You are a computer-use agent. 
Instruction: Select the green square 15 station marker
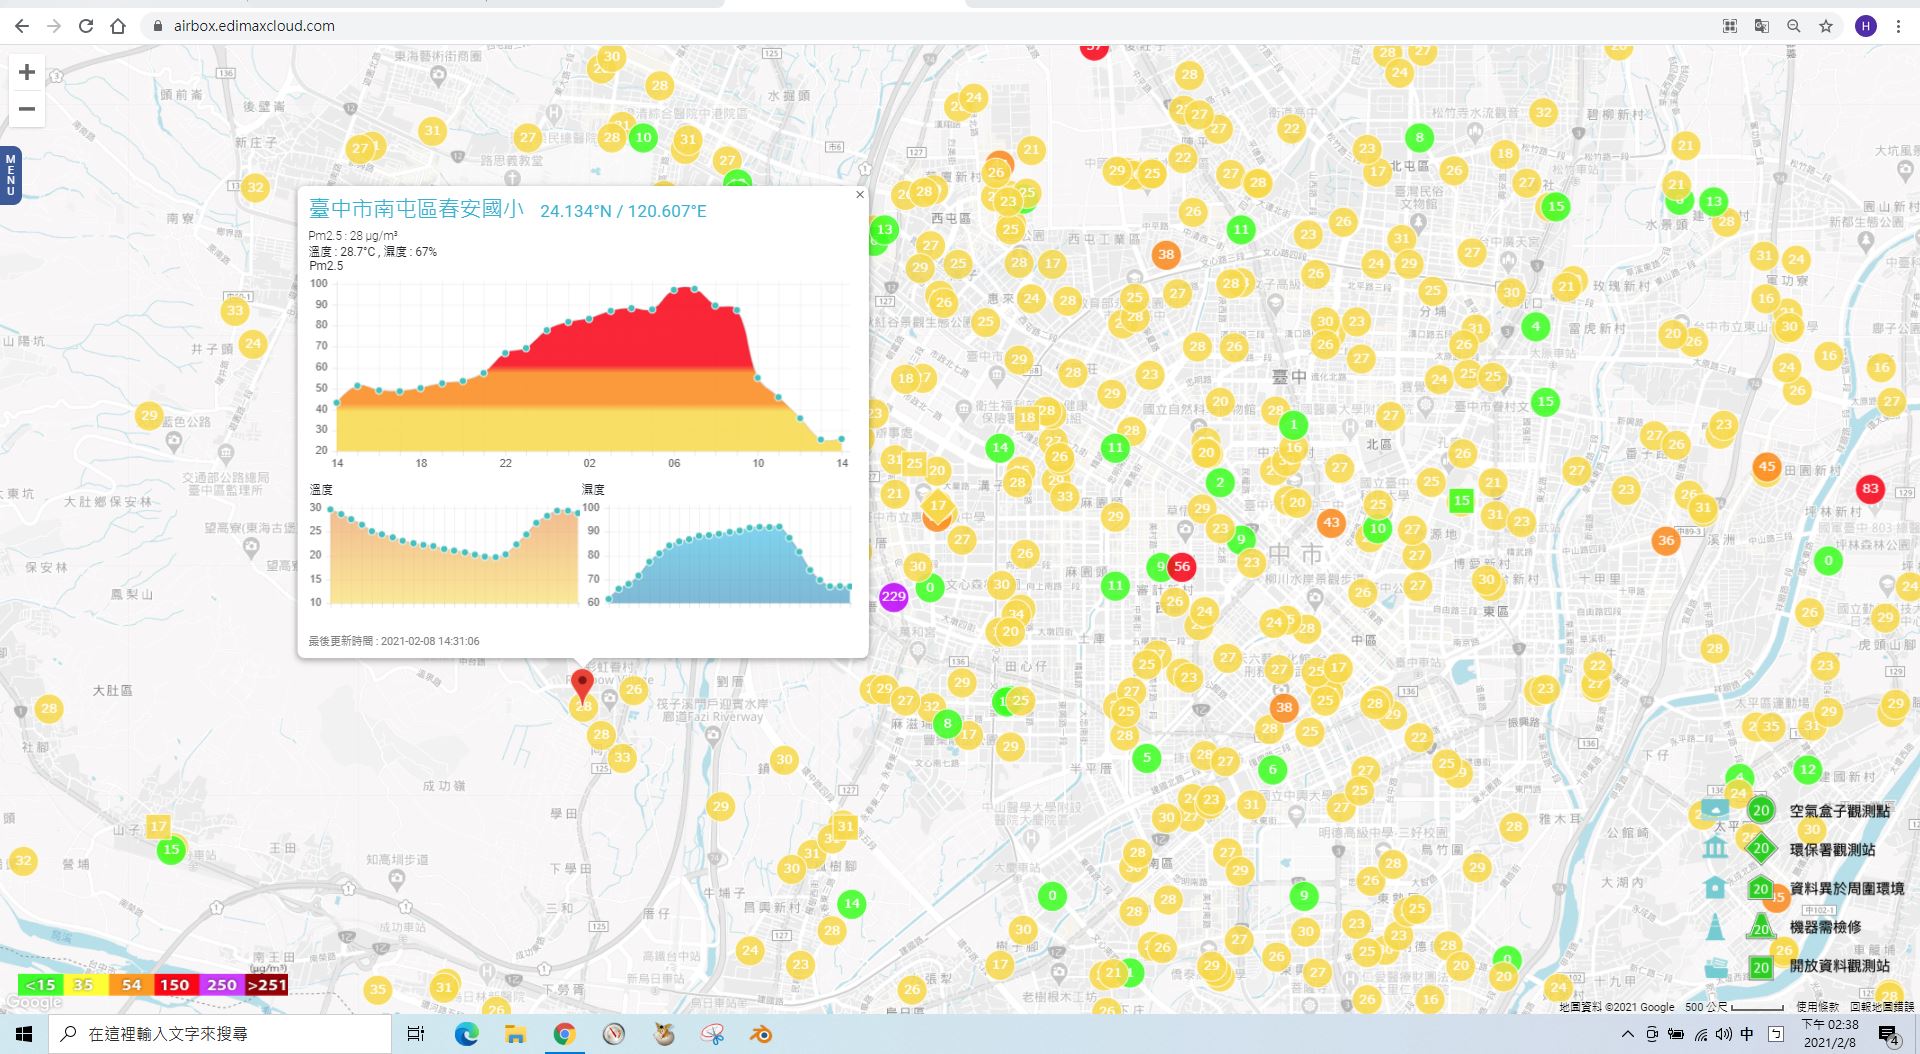(1462, 500)
